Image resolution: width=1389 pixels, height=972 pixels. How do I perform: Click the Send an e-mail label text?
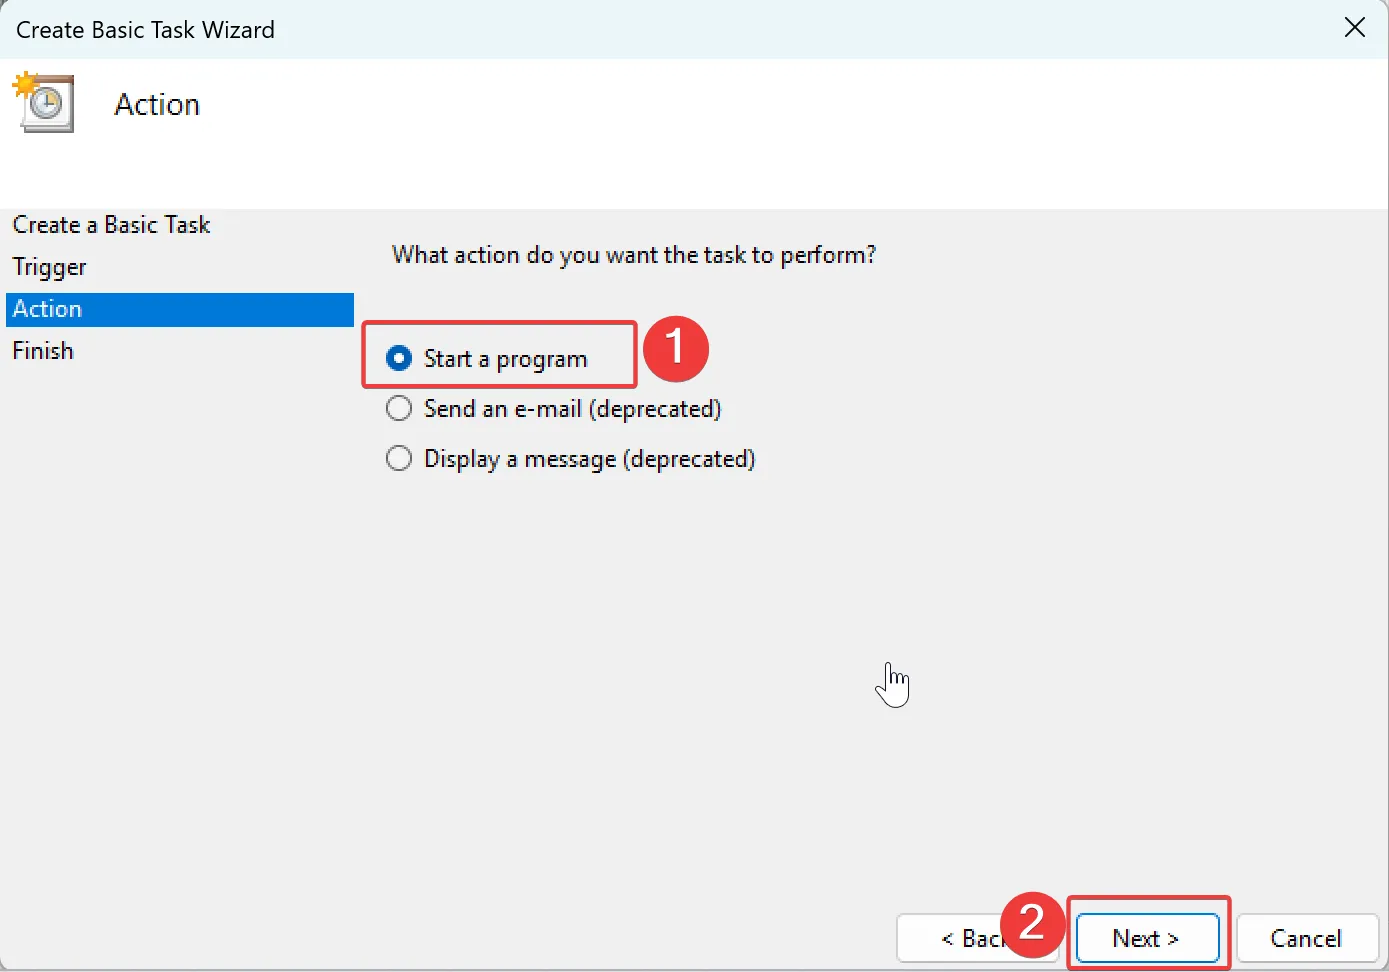tap(571, 408)
